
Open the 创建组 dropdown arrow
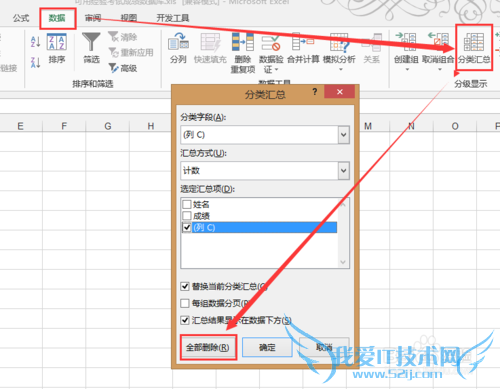pyautogui.click(x=407, y=70)
